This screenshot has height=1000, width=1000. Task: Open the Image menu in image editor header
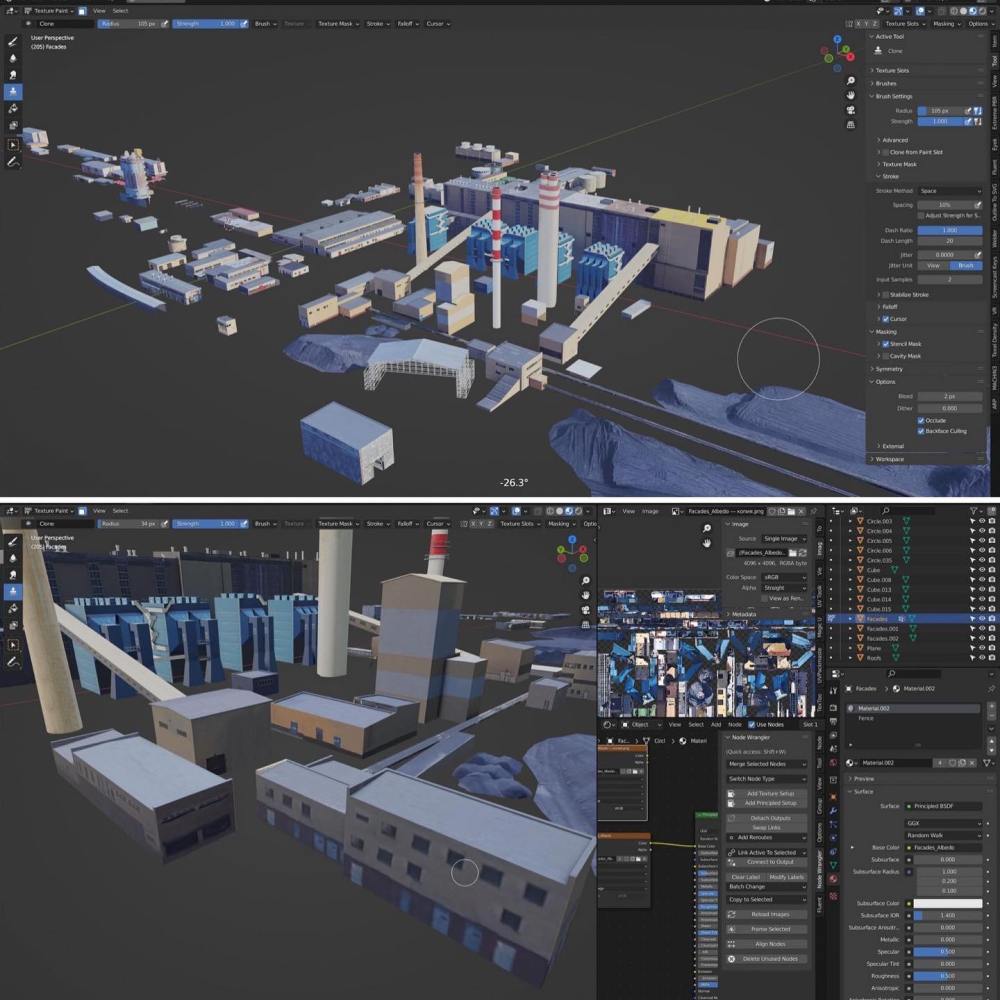(650, 511)
